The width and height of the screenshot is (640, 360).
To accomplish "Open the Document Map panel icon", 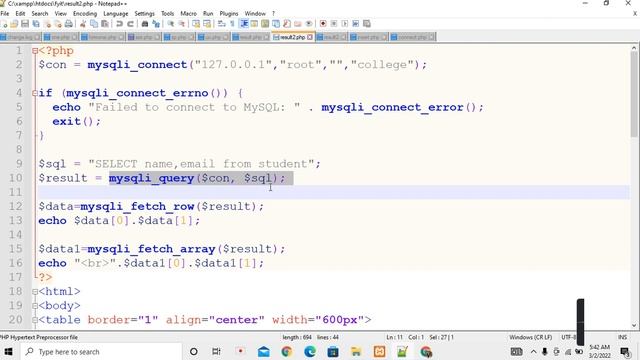I will 265,24.
